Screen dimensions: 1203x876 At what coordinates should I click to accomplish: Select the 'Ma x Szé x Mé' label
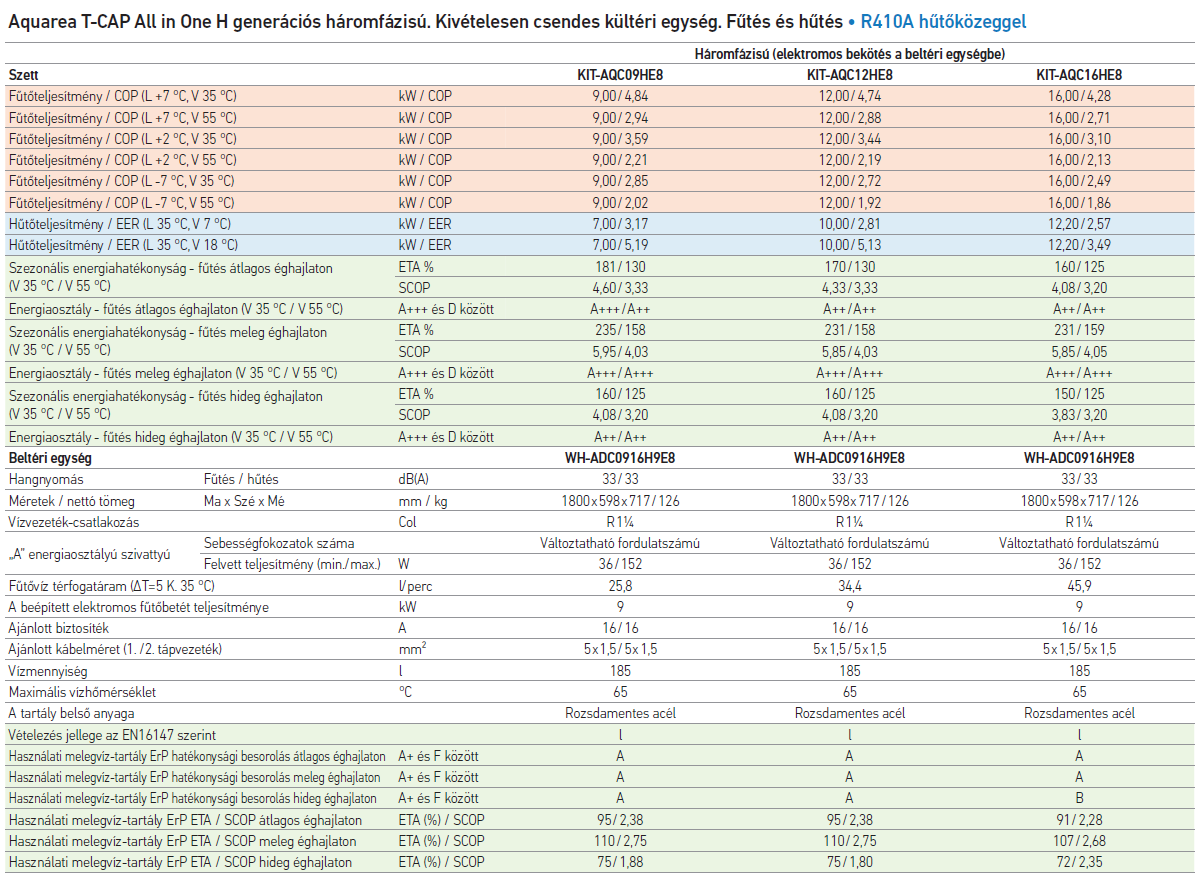coord(244,501)
